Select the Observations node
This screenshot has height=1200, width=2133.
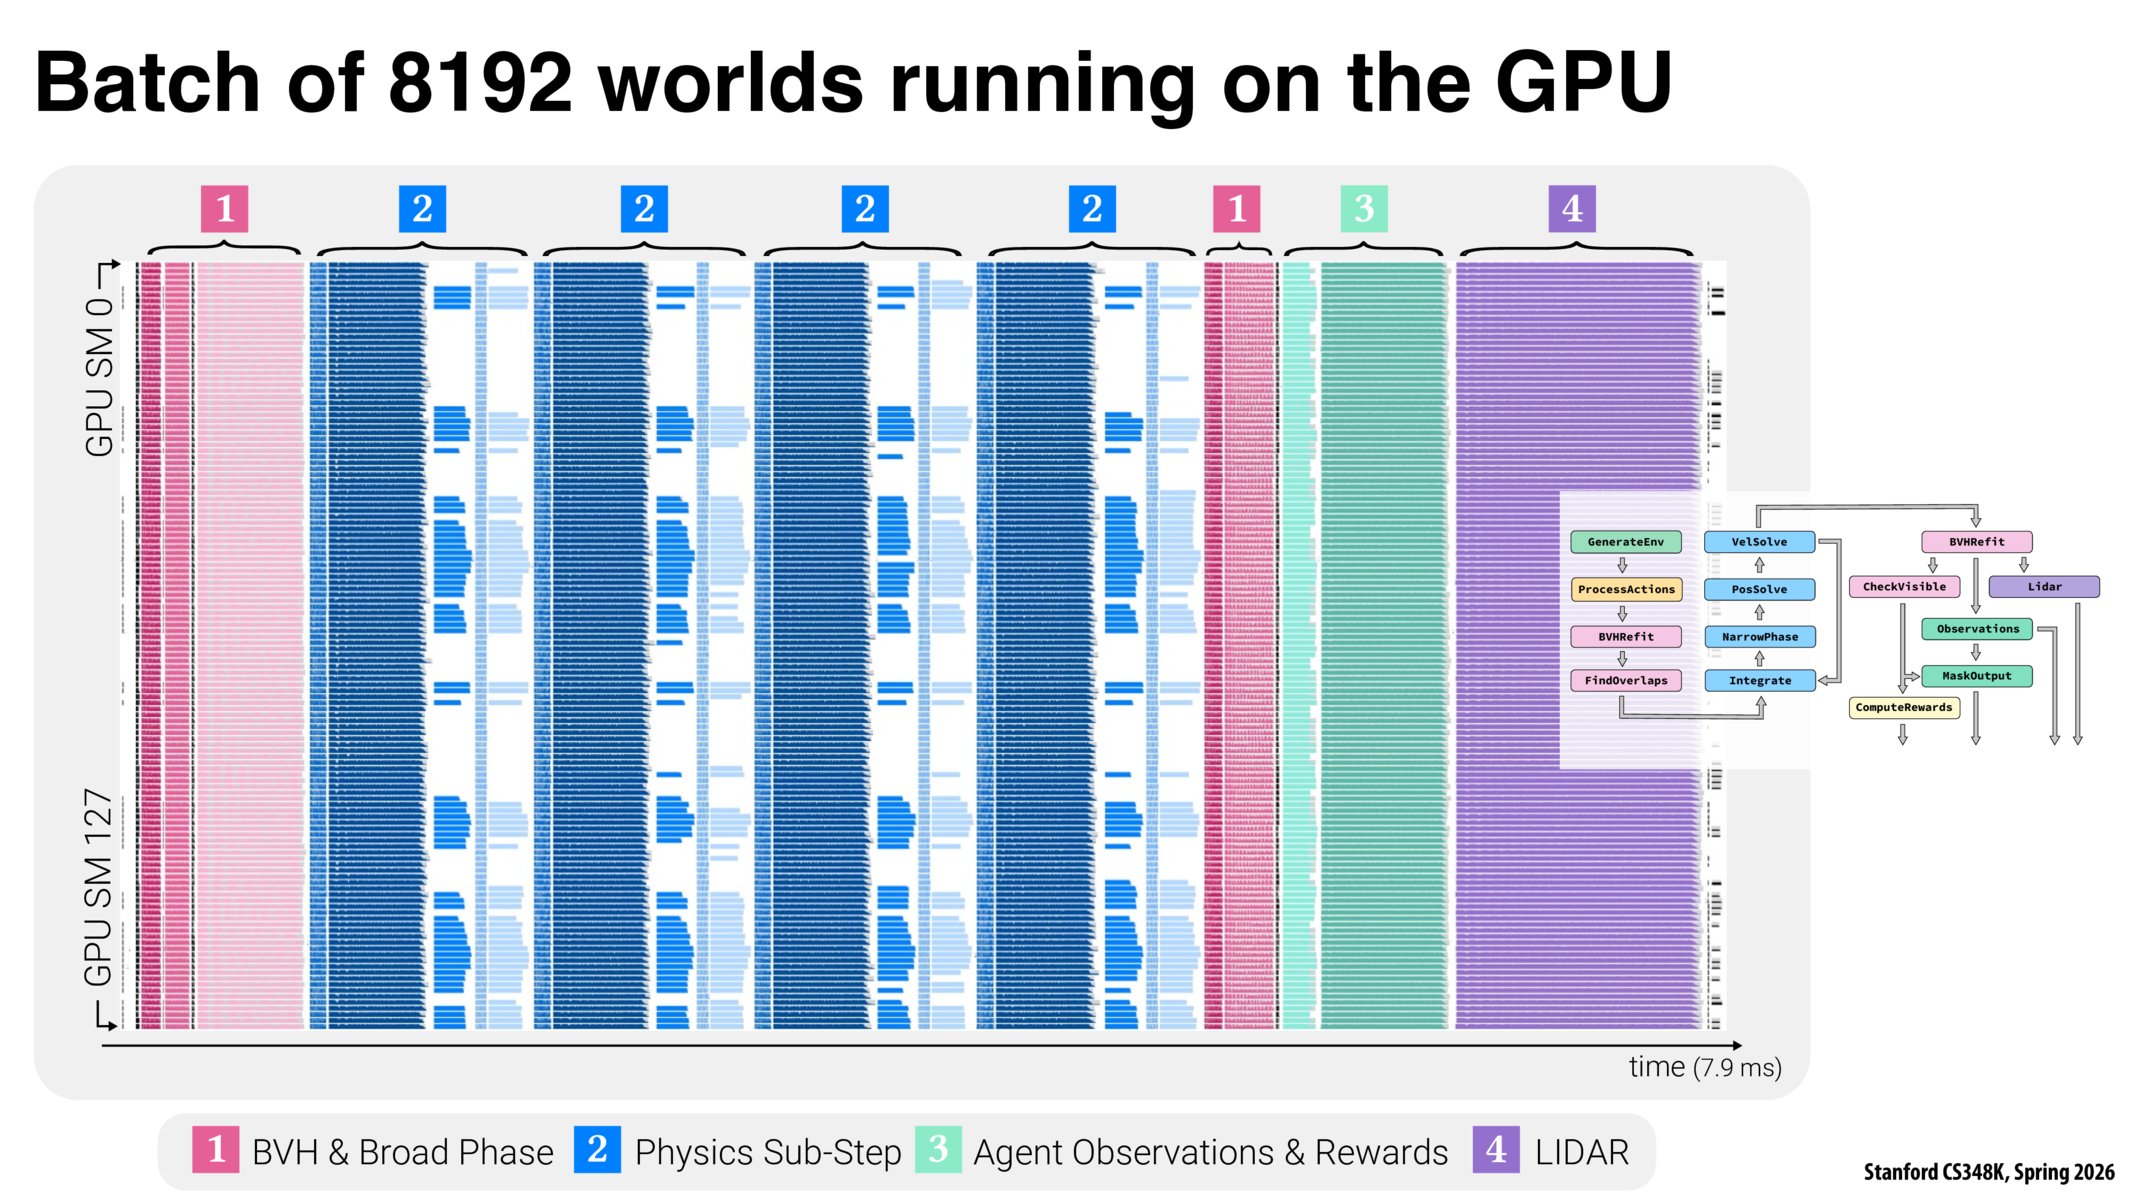[x=1976, y=629]
